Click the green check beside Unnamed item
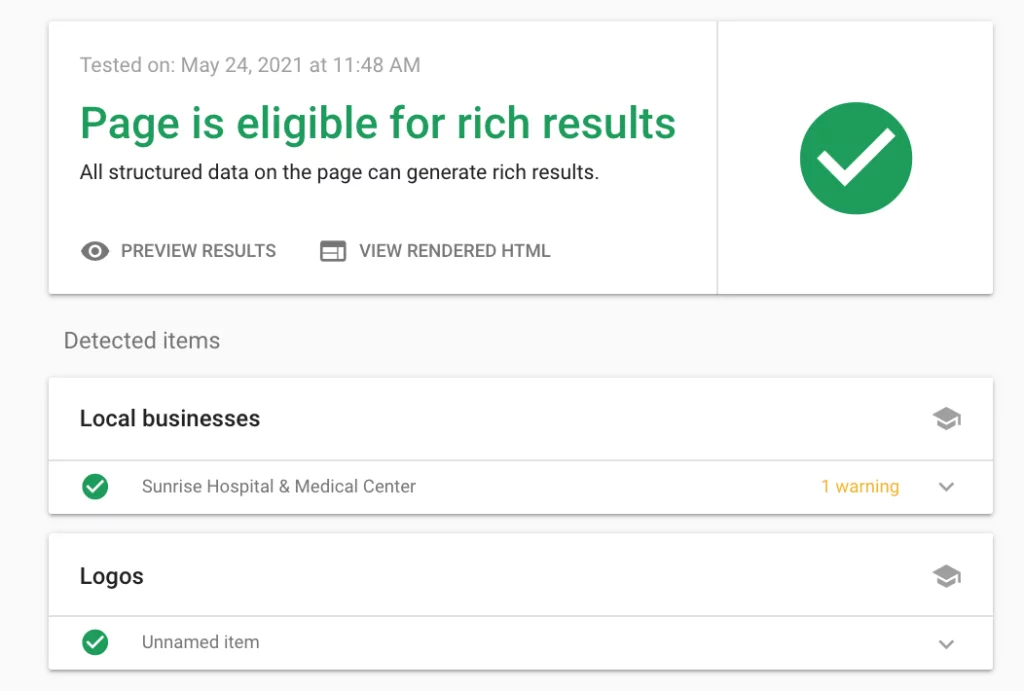The height and width of the screenshot is (691, 1024). 95,642
